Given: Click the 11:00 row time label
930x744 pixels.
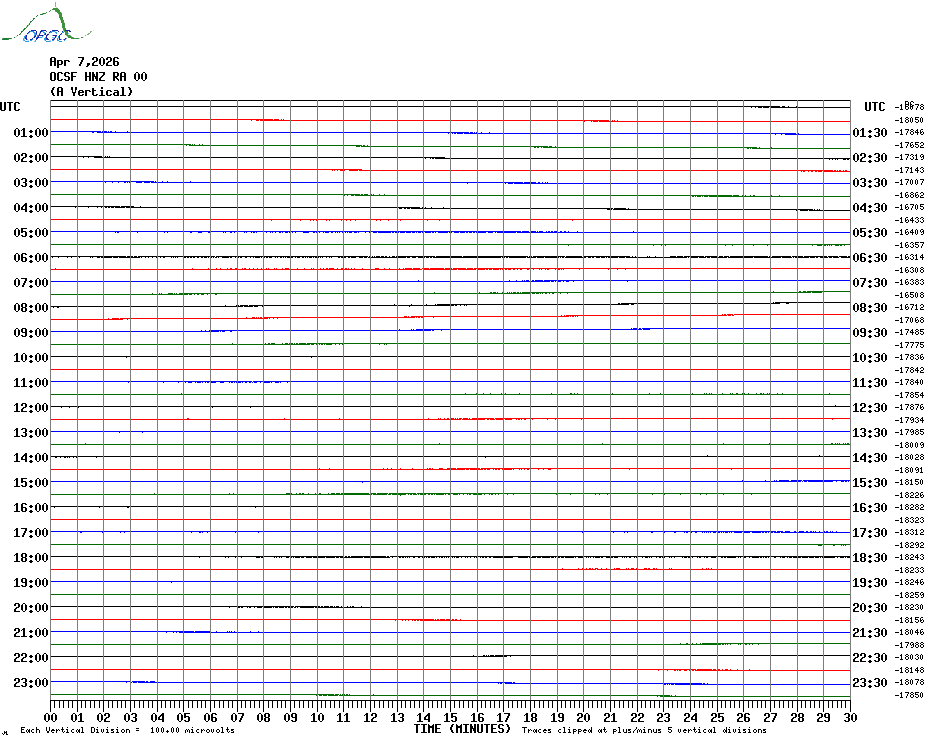Looking at the screenshot, I should coord(31,383).
